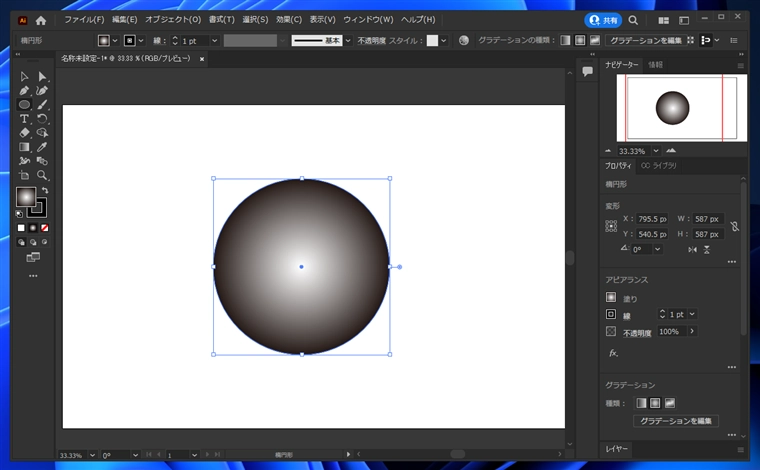Expand stroke weight dropdown in control bar
Screen dimensions: 760x470
tap(215, 41)
